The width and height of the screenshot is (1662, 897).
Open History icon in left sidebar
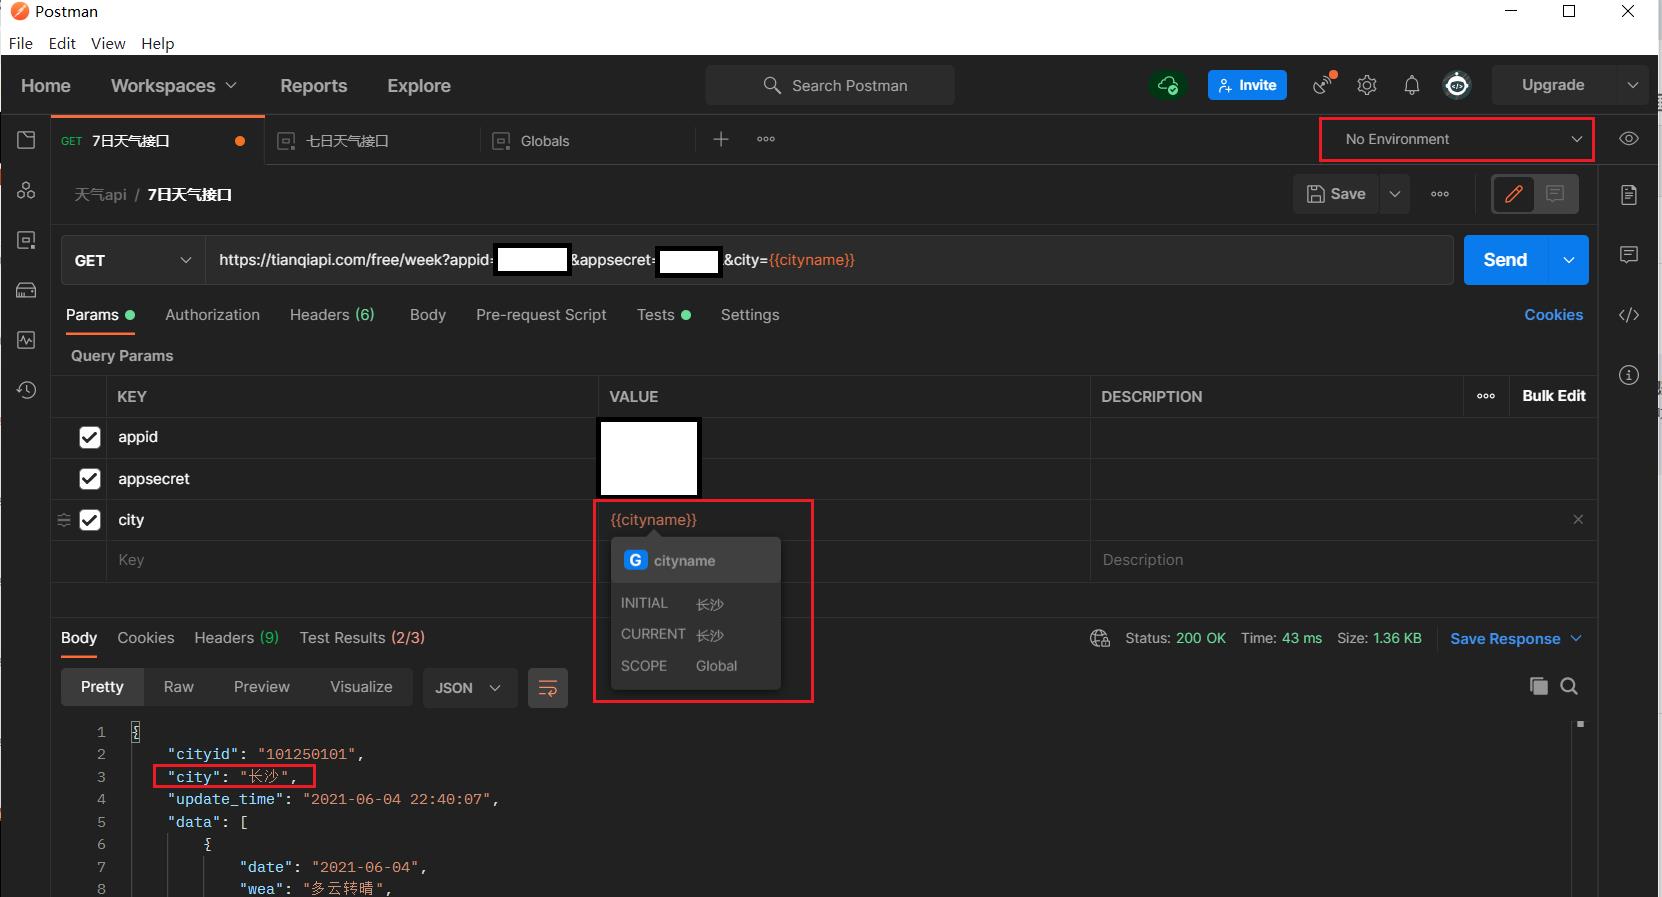26,390
